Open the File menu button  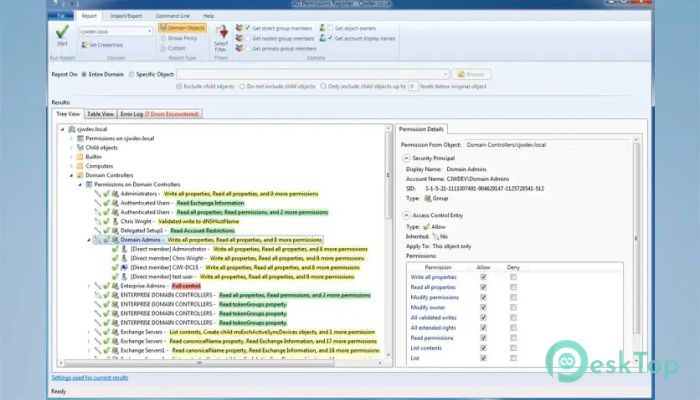pos(61,16)
